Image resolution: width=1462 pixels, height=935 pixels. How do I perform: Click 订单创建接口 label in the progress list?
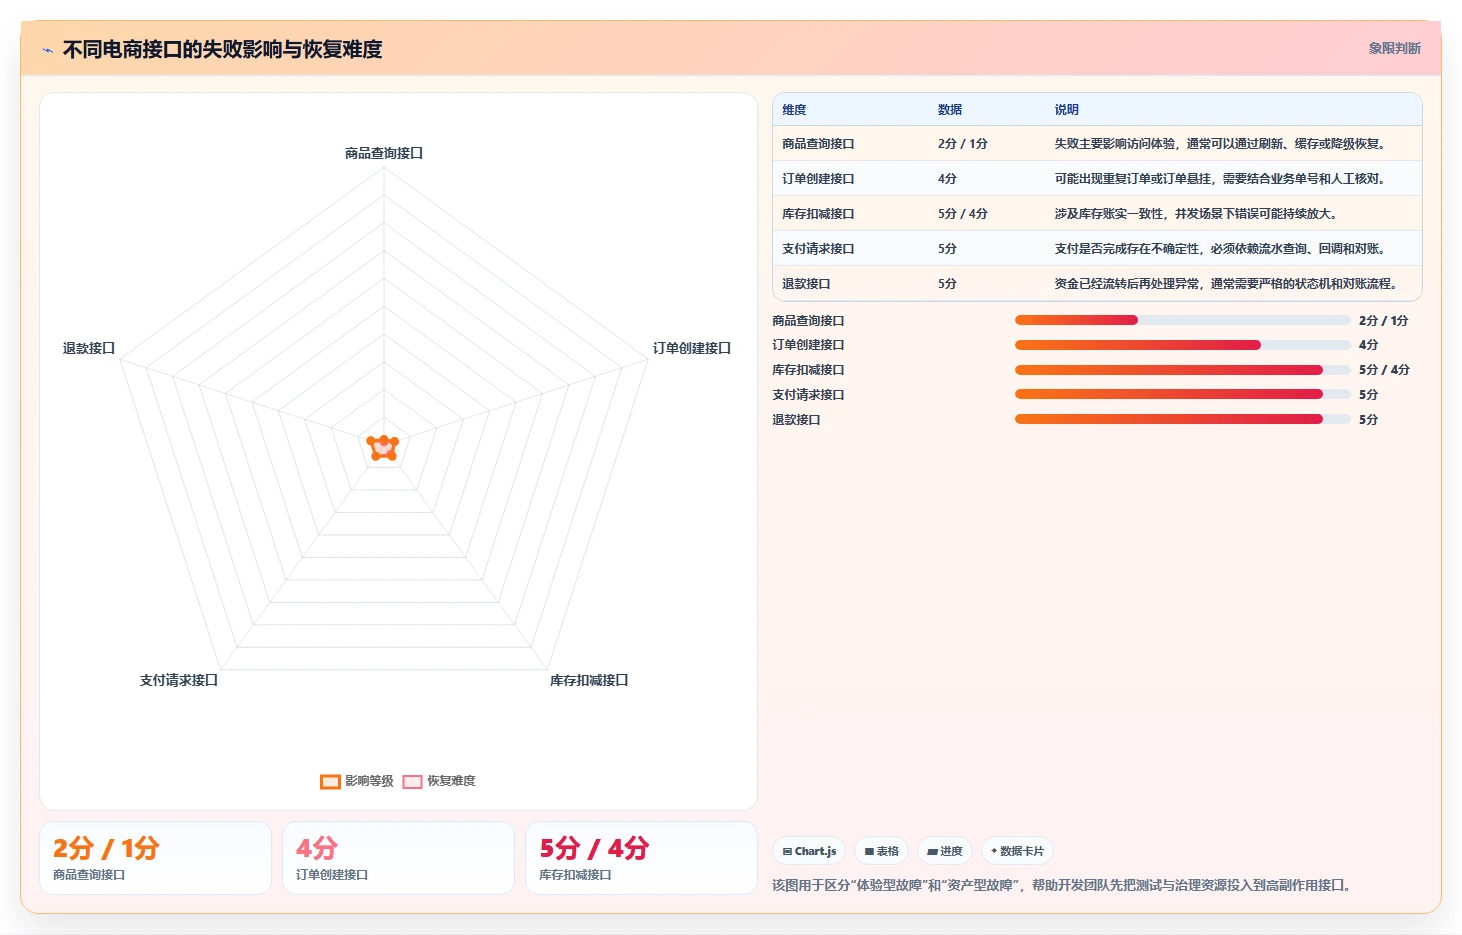pyautogui.click(x=808, y=345)
